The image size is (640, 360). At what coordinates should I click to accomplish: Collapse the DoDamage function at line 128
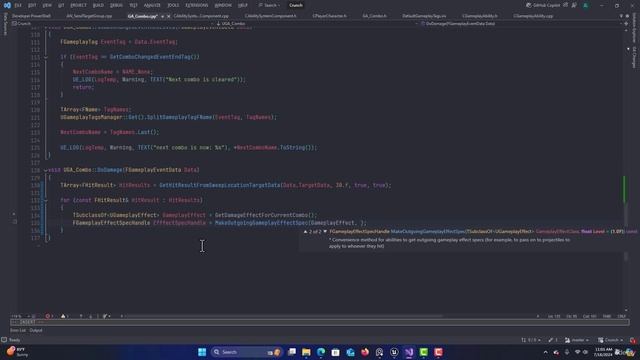pyautogui.click(x=46, y=170)
